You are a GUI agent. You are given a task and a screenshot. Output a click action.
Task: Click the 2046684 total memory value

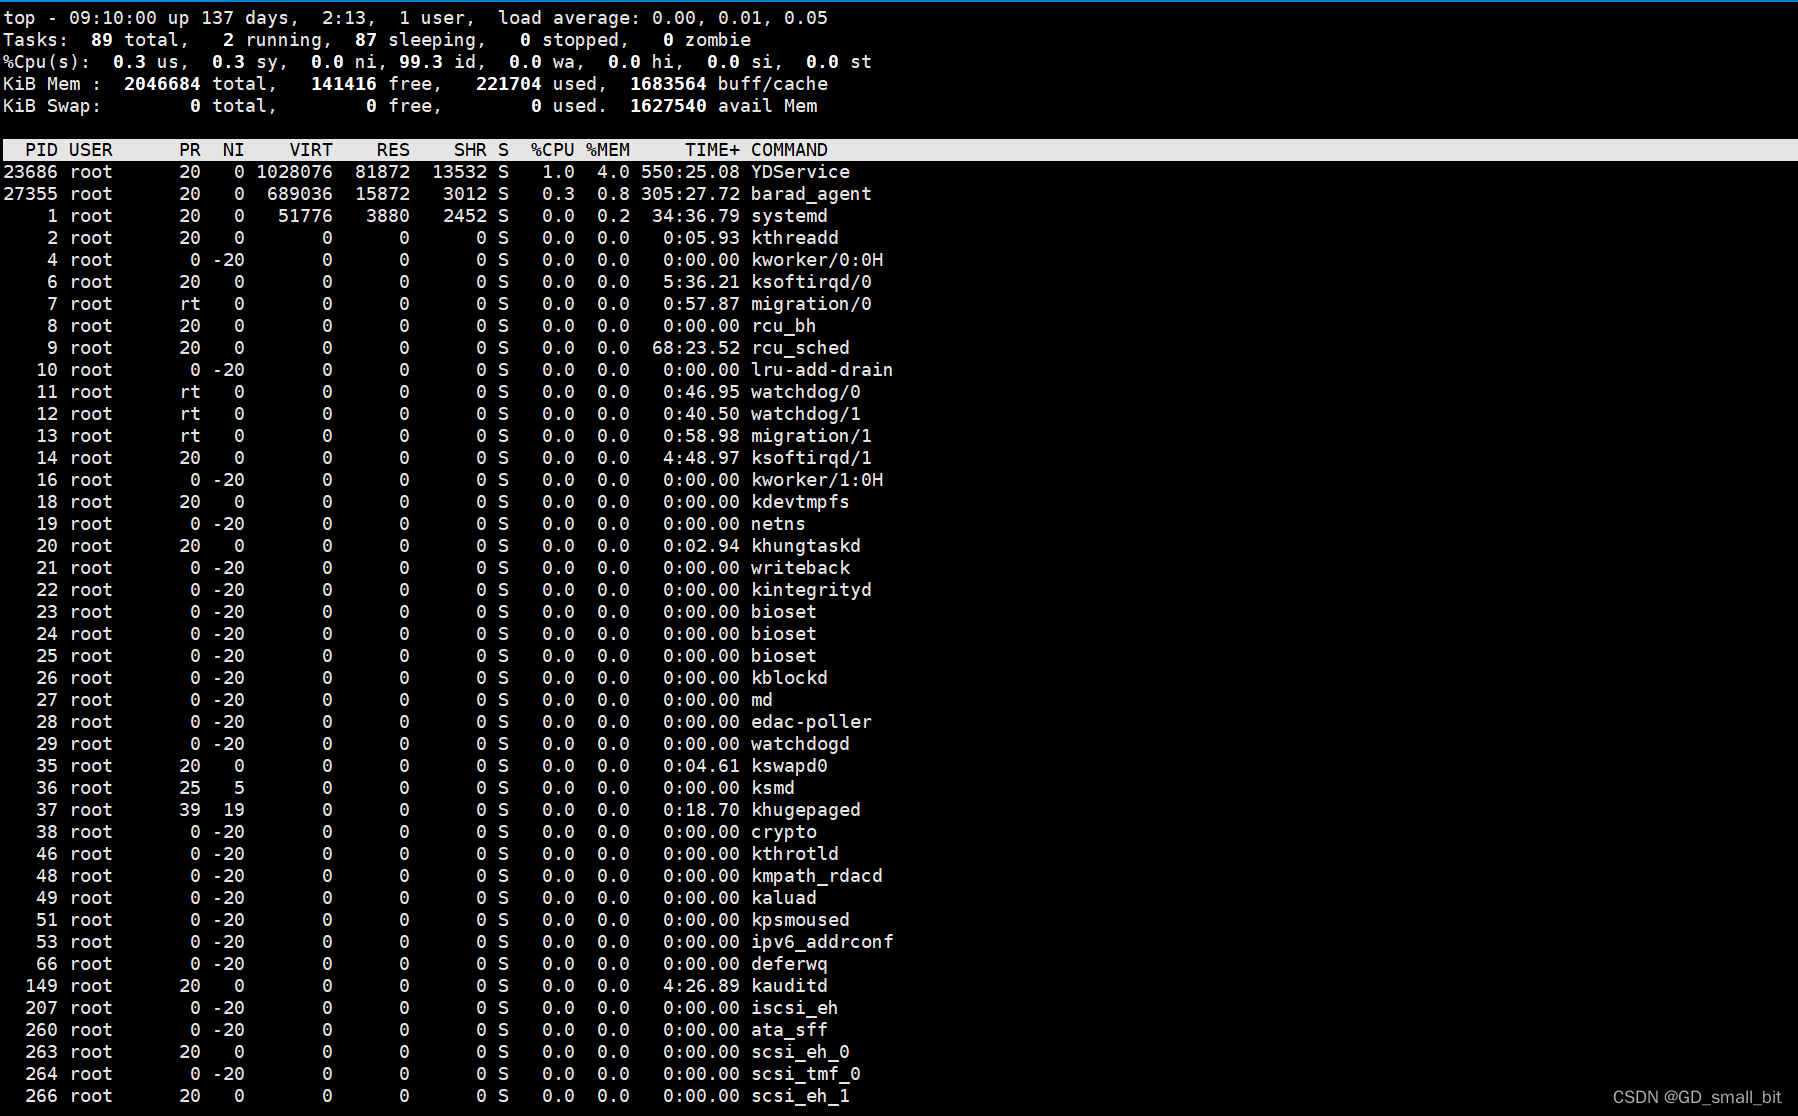(x=162, y=84)
